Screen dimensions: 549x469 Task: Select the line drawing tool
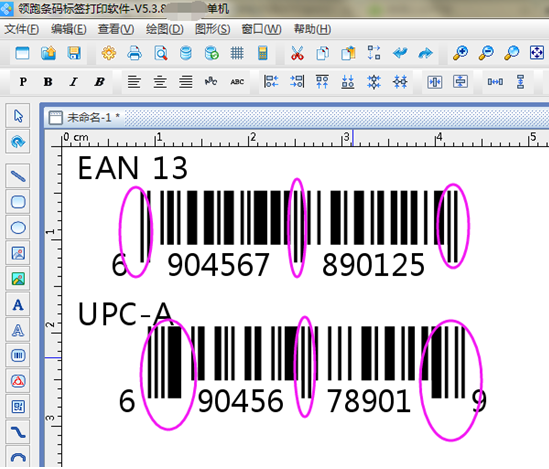(18, 176)
